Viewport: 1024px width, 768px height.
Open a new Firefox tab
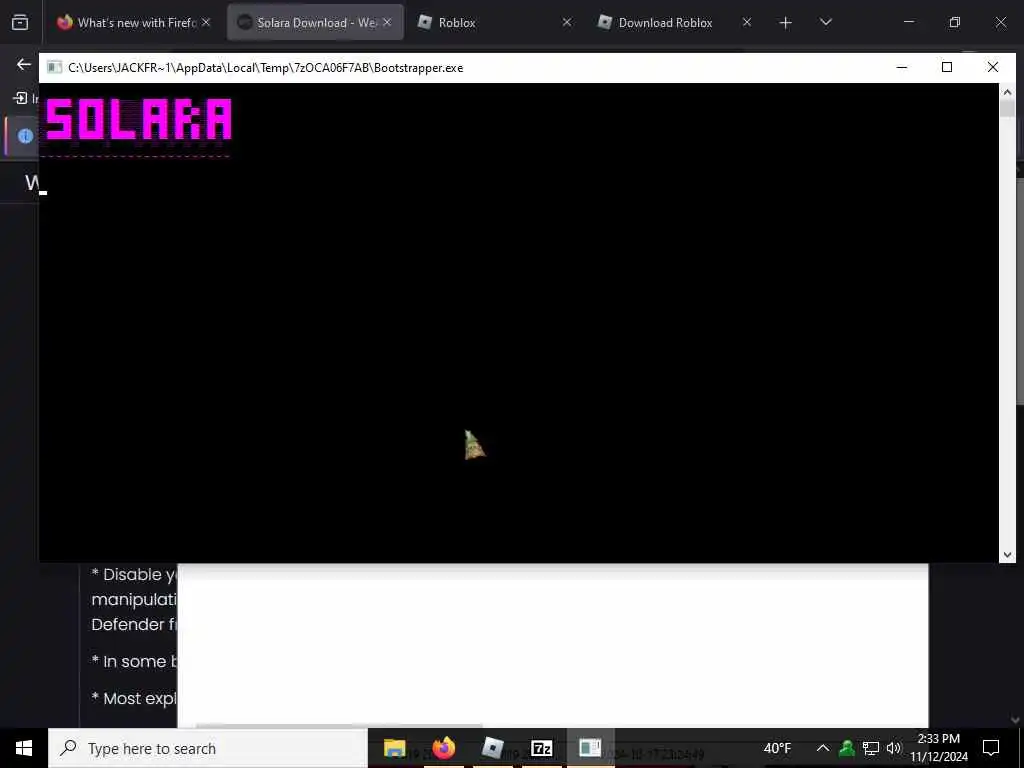point(786,22)
